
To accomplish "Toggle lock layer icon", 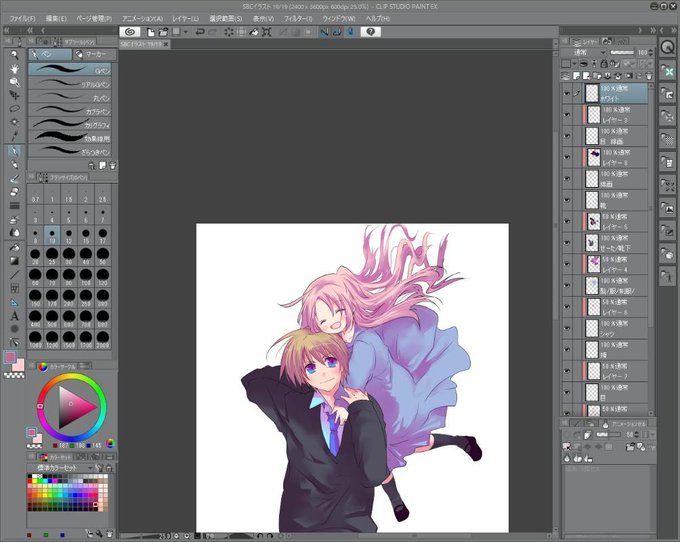I will point(604,64).
